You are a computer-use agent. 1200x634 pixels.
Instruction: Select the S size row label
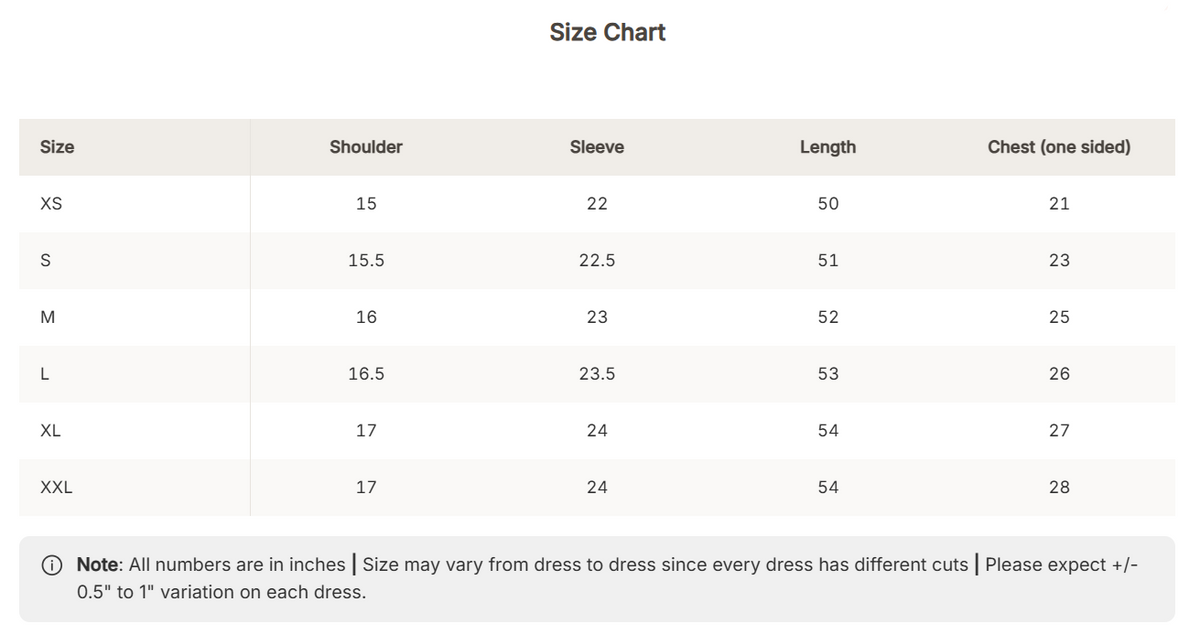[x=45, y=261]
